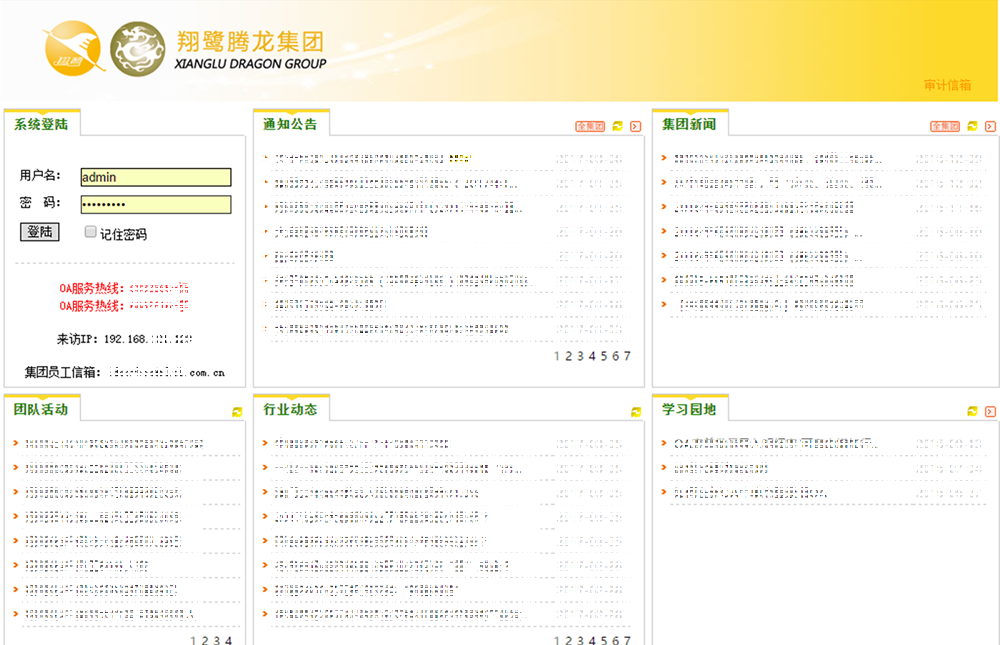Refresh the 学习园地 panel
The image size is (1000, 645).
pos(972,411)
